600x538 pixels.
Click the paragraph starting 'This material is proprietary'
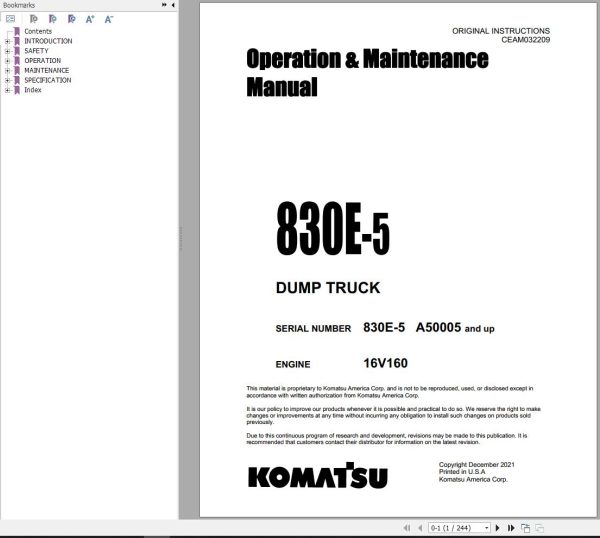tap(390, 392)
